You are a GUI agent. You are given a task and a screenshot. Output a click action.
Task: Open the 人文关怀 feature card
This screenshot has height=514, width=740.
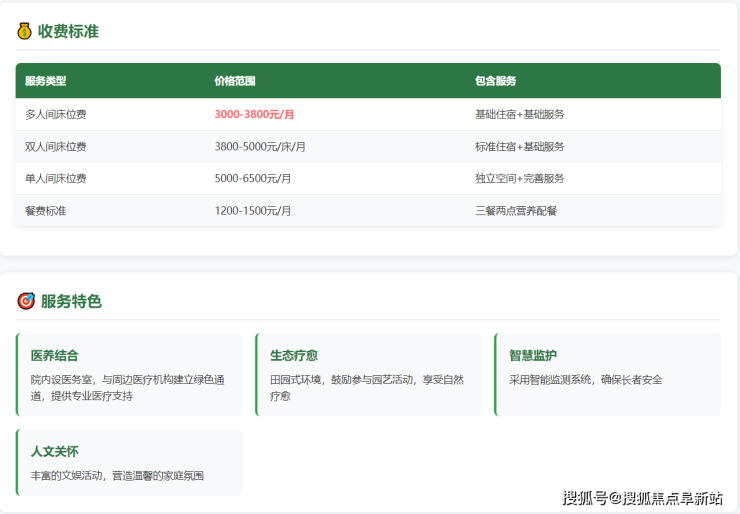point(130,462)
